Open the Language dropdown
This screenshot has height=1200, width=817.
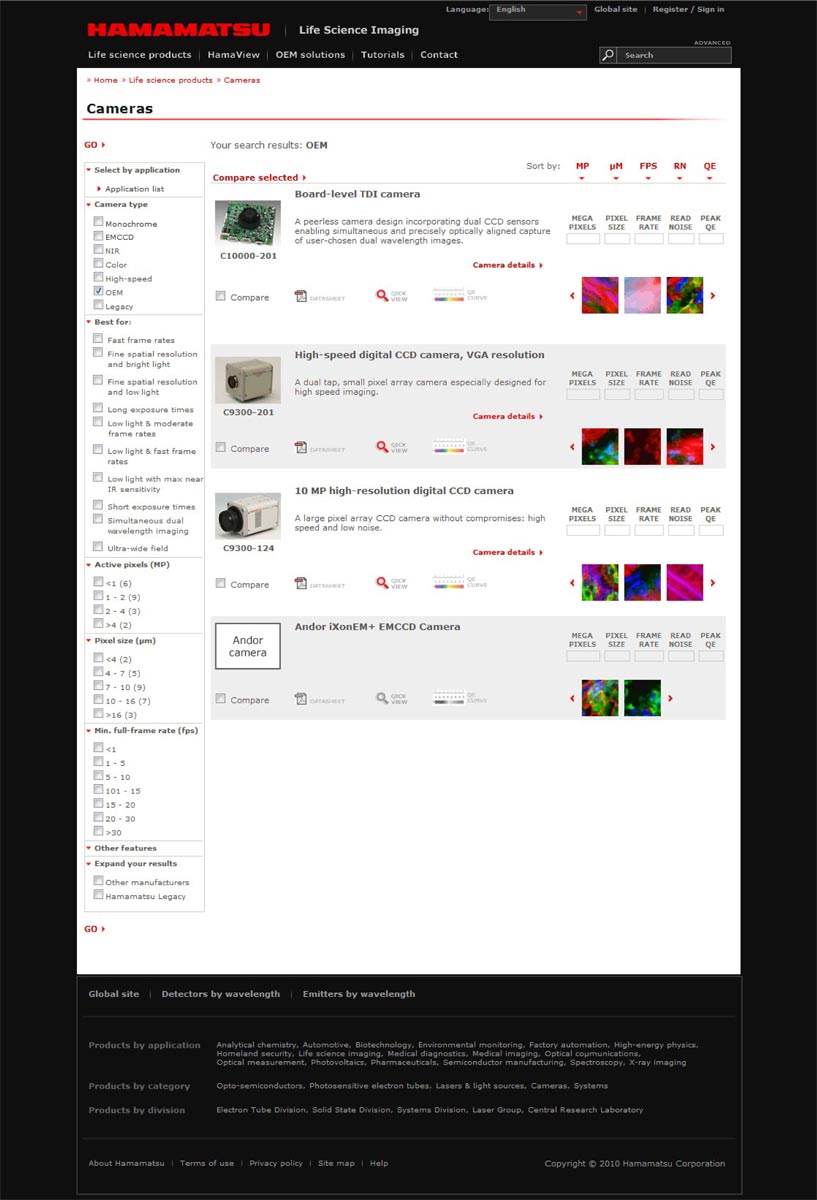click(538, 11)
